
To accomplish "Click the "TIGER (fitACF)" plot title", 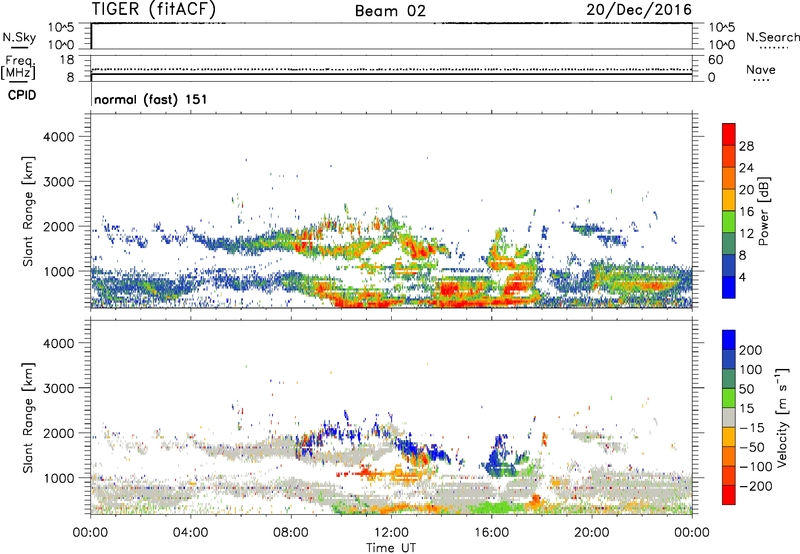I will [x=154, y=9].
